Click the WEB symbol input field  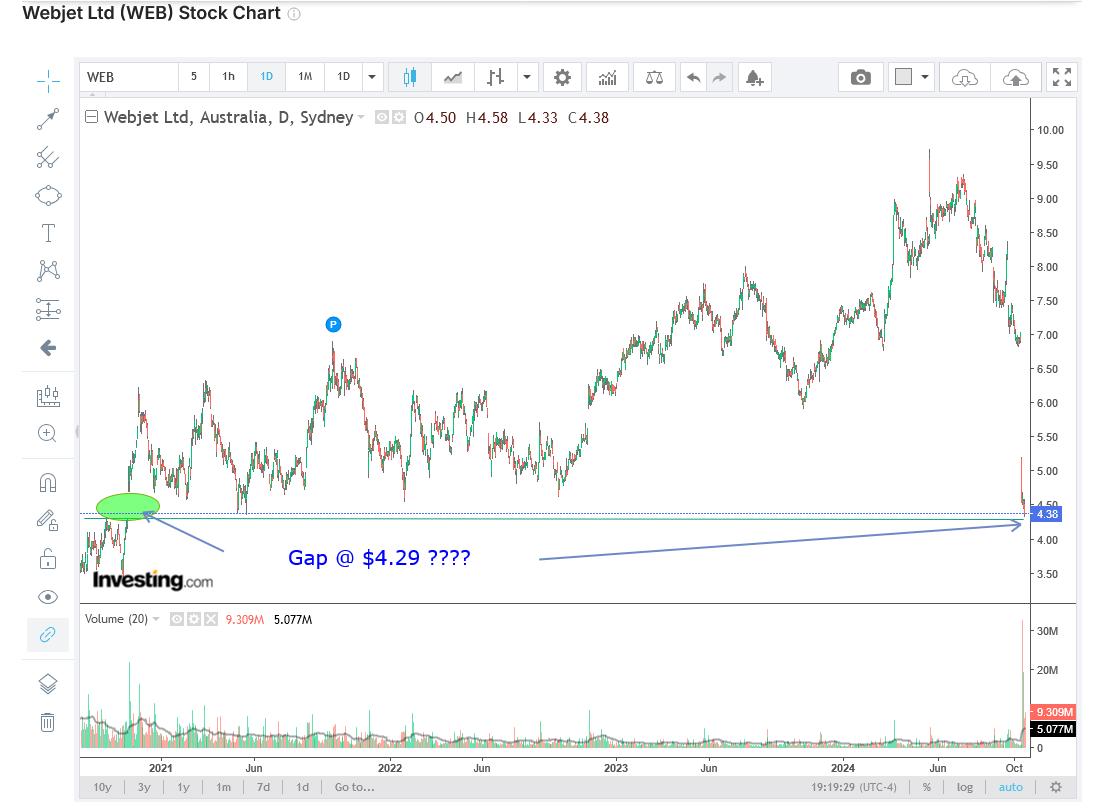[x=129, y=76]
